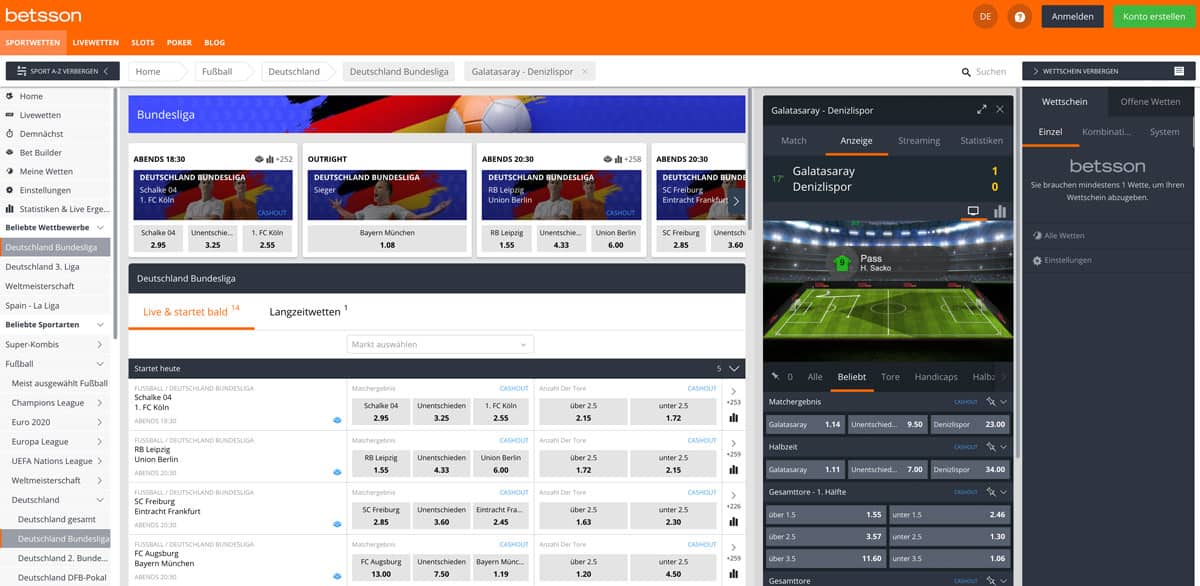
Task: Click the betsson logo
Action: pos(43,15)
